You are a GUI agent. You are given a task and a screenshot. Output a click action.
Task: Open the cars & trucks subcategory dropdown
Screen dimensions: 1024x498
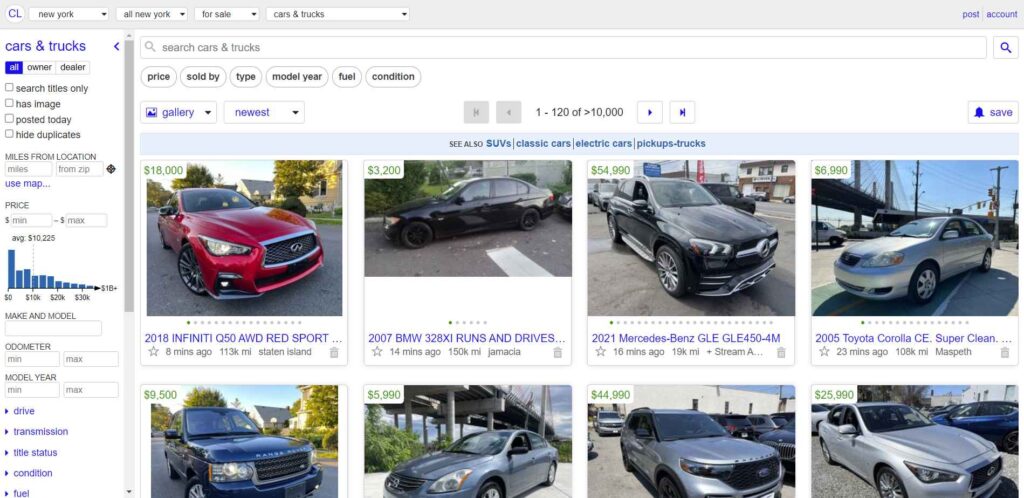[338, 14]
